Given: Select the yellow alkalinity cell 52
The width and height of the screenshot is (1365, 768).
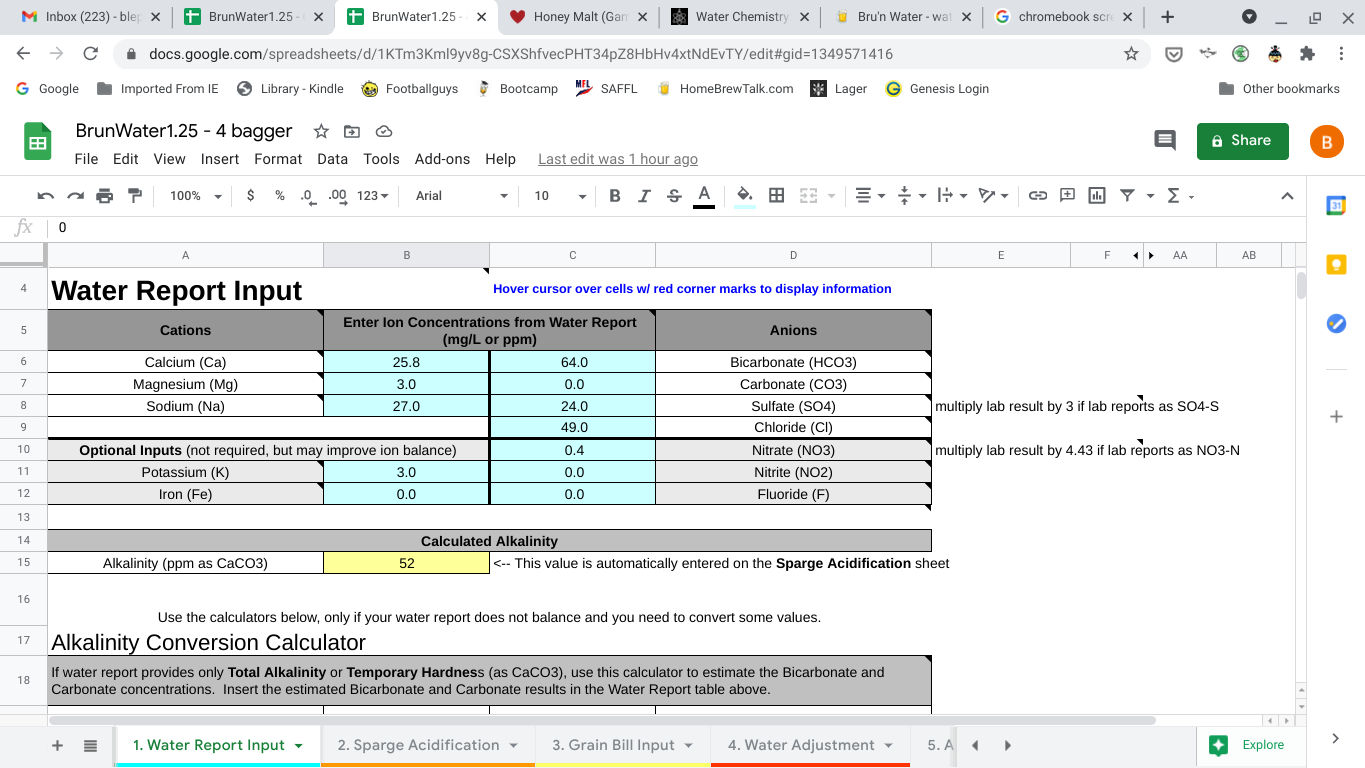Looking at the screenshot, I should 406,563.
